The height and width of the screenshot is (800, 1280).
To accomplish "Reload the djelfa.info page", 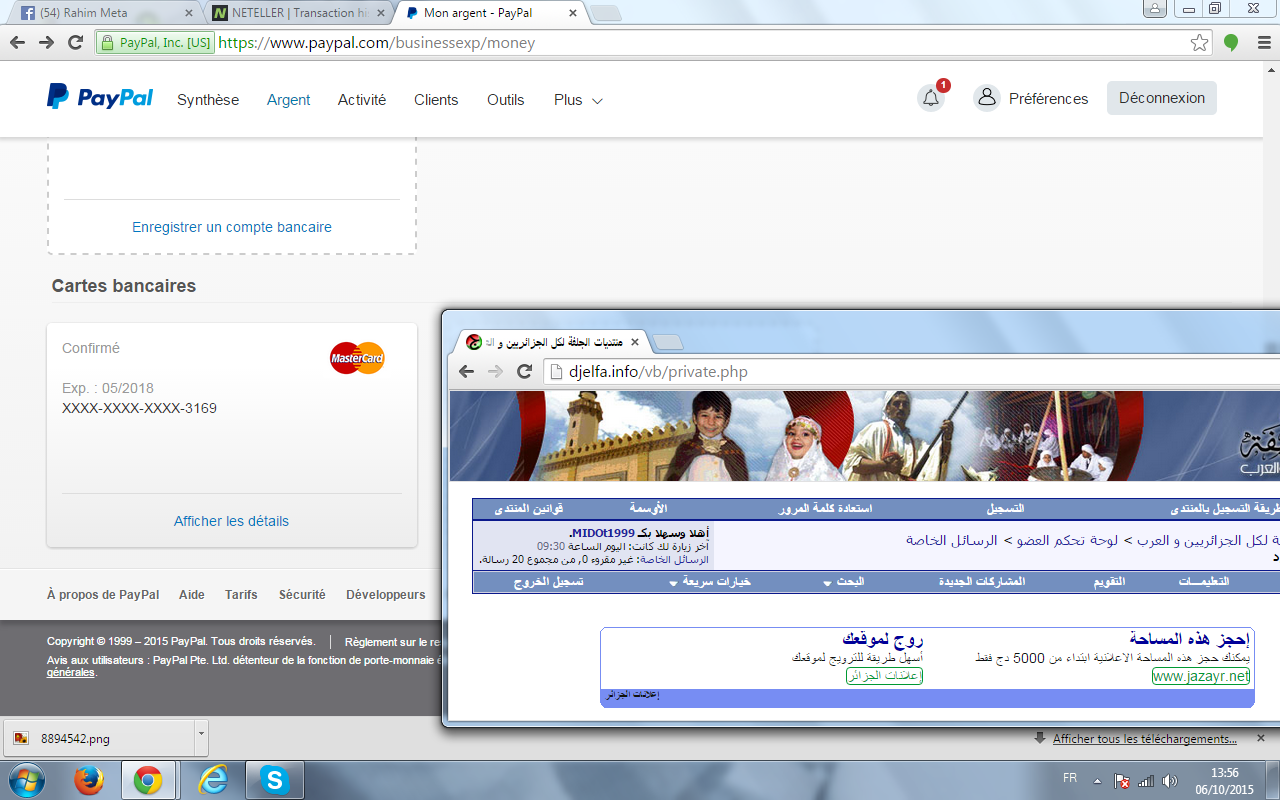I will pos(524,371).
